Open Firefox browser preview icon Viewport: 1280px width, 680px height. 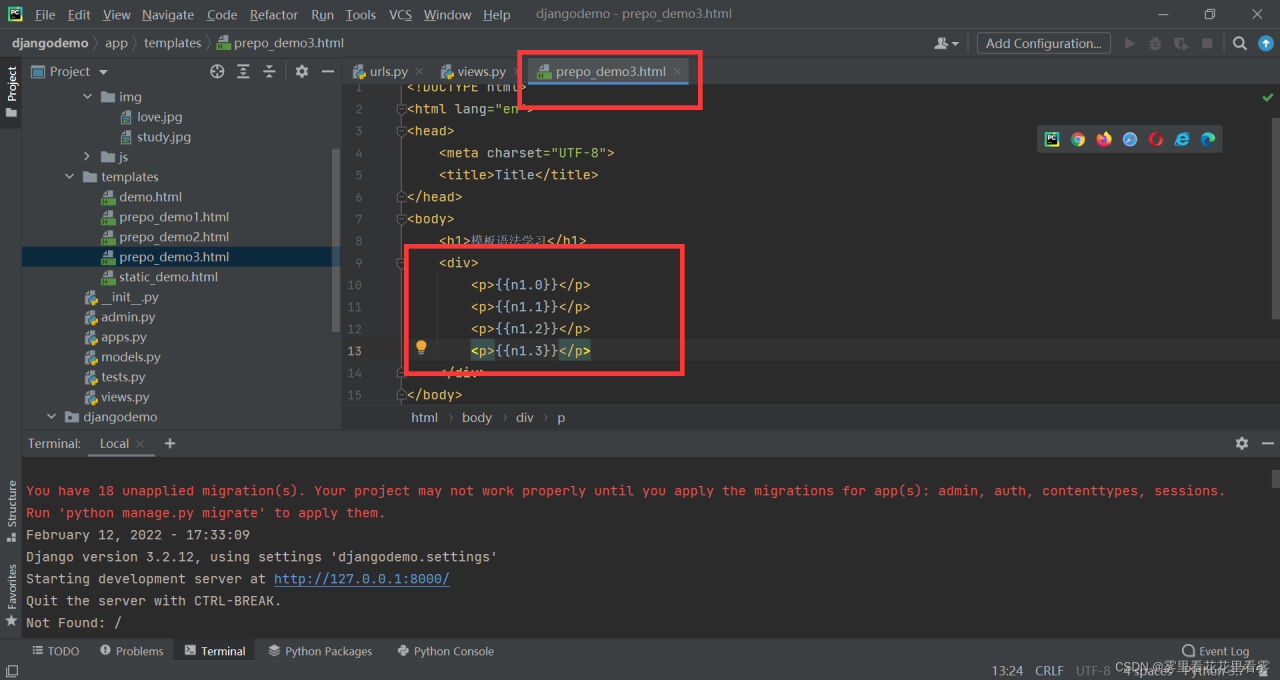[x=1104, y=140]
